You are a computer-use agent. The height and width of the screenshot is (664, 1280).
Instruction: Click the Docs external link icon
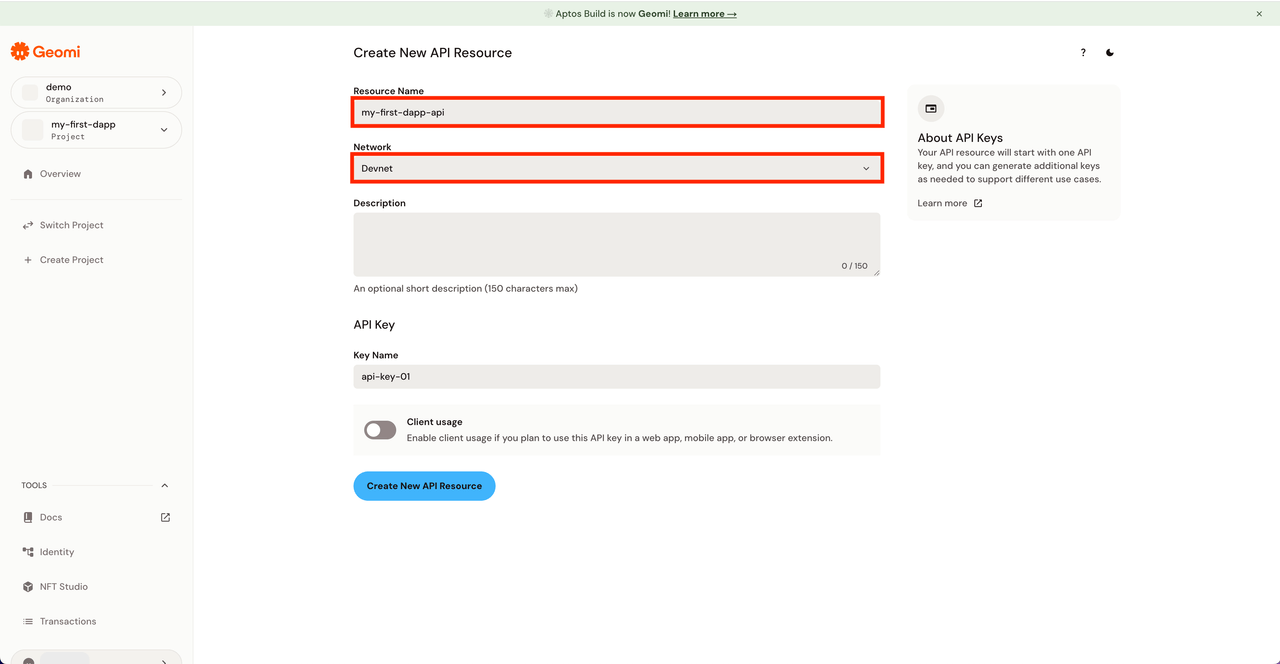coord(164,517)
